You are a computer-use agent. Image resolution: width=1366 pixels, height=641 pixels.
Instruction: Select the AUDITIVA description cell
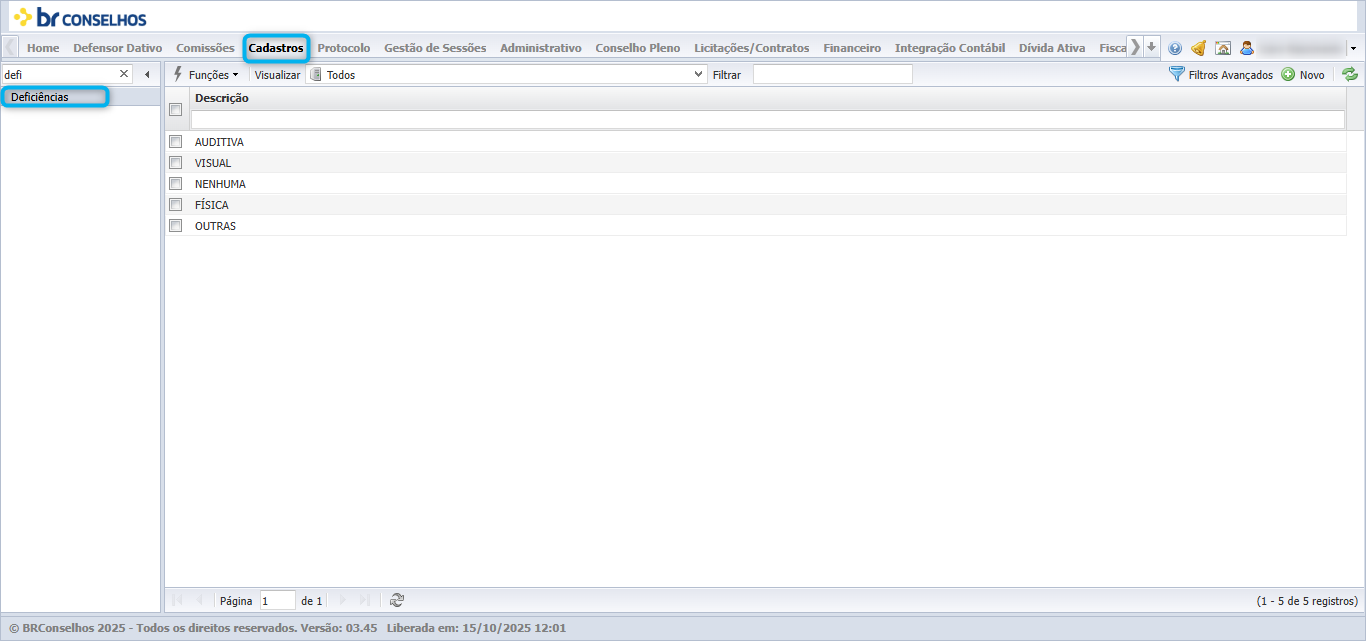click(x=219, y=142)
